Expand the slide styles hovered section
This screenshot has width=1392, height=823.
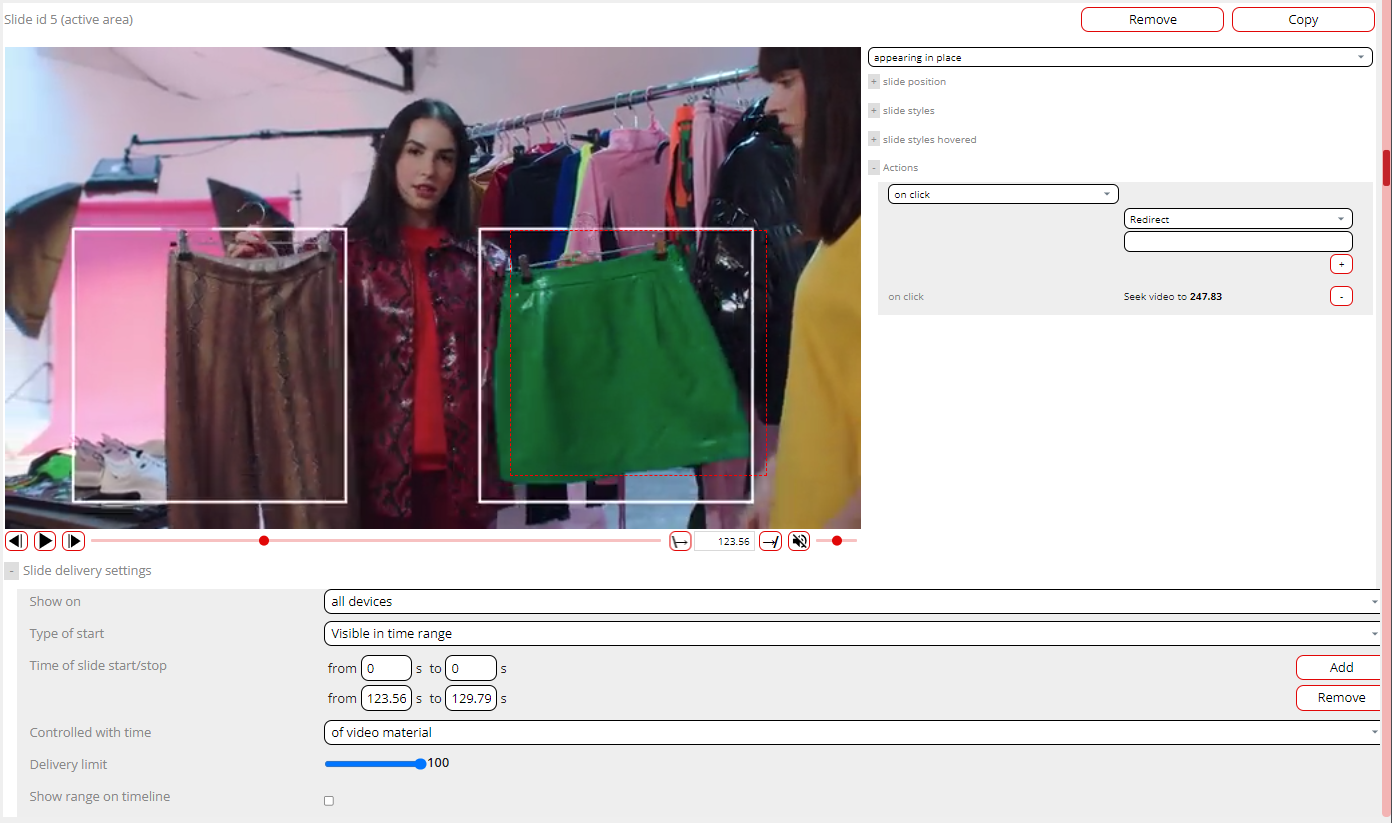874,140
